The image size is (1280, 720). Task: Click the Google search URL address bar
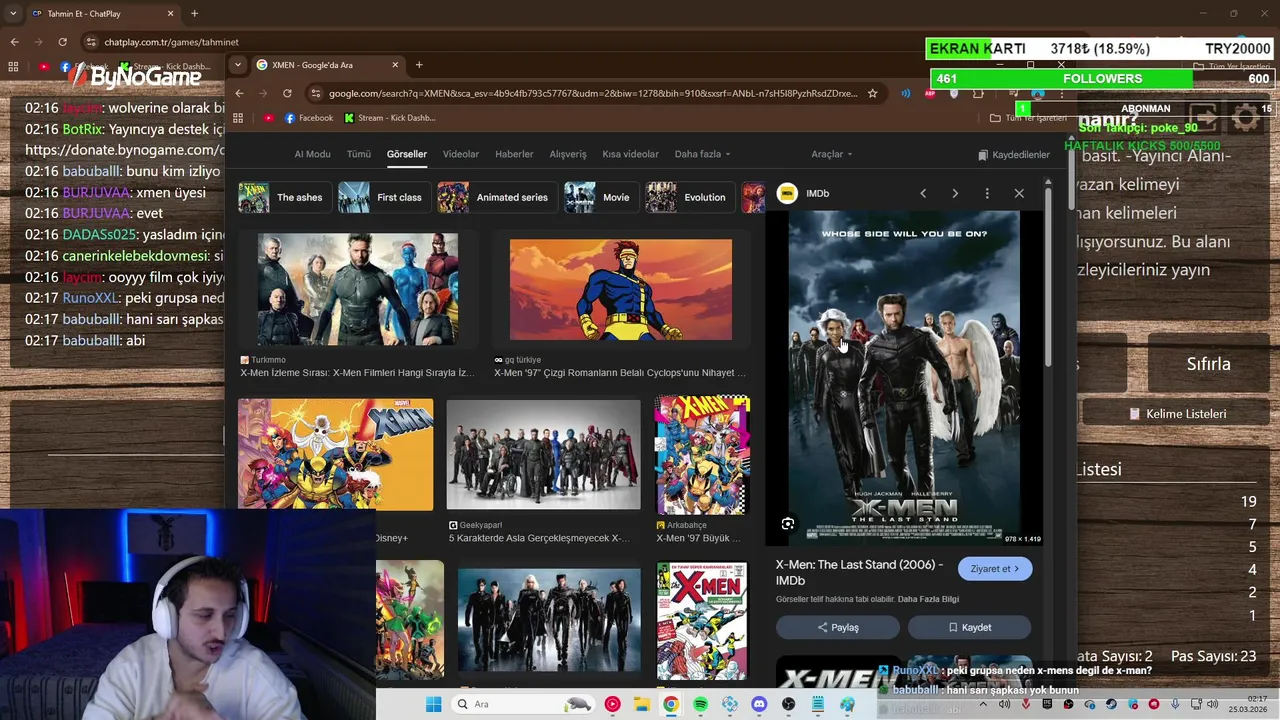coord(593,93)
